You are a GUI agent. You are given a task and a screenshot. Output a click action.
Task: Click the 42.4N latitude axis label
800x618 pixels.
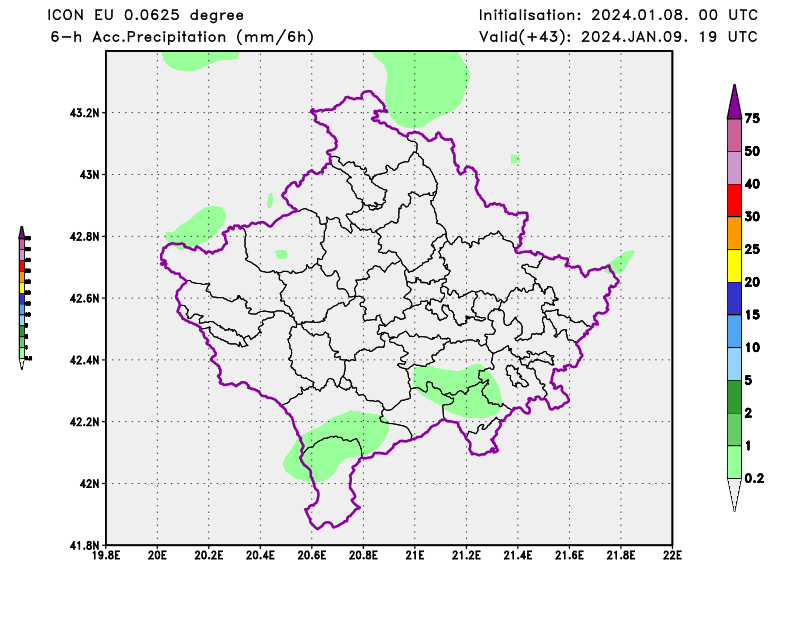tap(85, 360)
